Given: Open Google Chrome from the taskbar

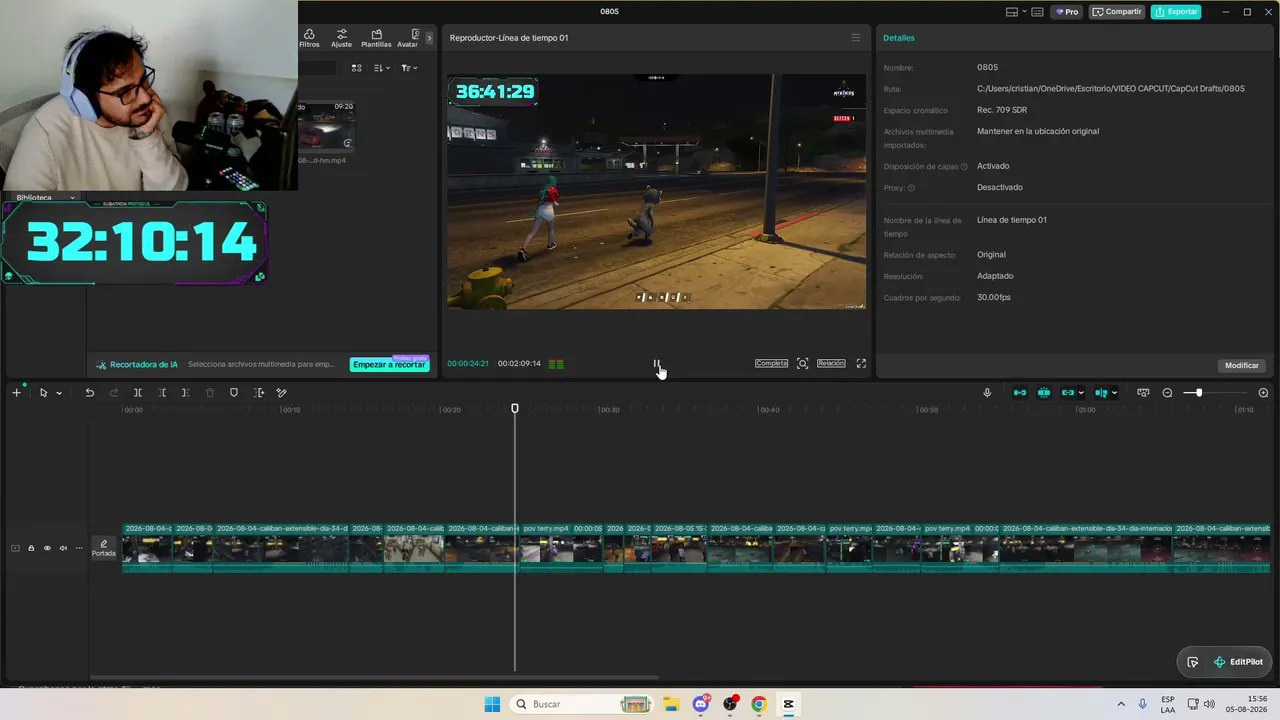Looking at the screenshot, I should click(x=759, y=704).
